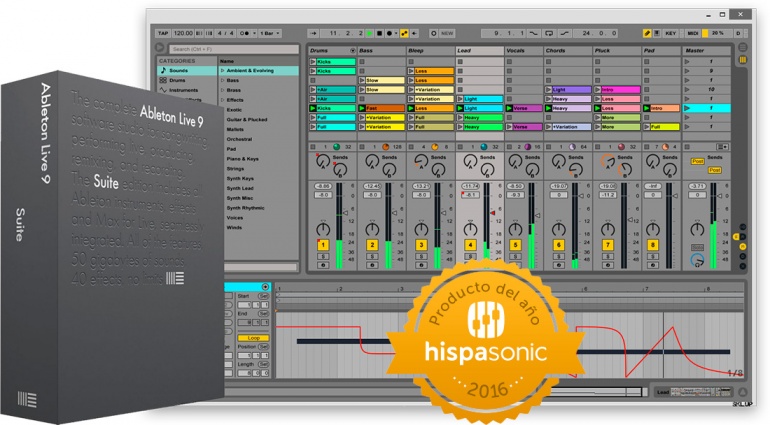Arm track 3 for recording
Image resolution: width=770 pixels, height=425 pixels.
click(421, 265)
